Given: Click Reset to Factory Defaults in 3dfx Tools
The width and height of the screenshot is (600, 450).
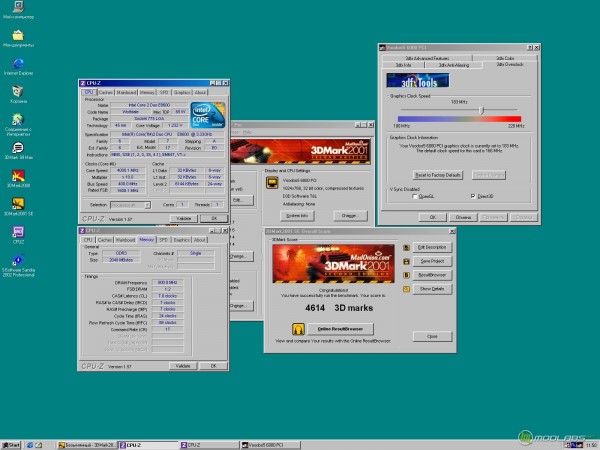Looking at the screenshot, I should coord(438,175).
